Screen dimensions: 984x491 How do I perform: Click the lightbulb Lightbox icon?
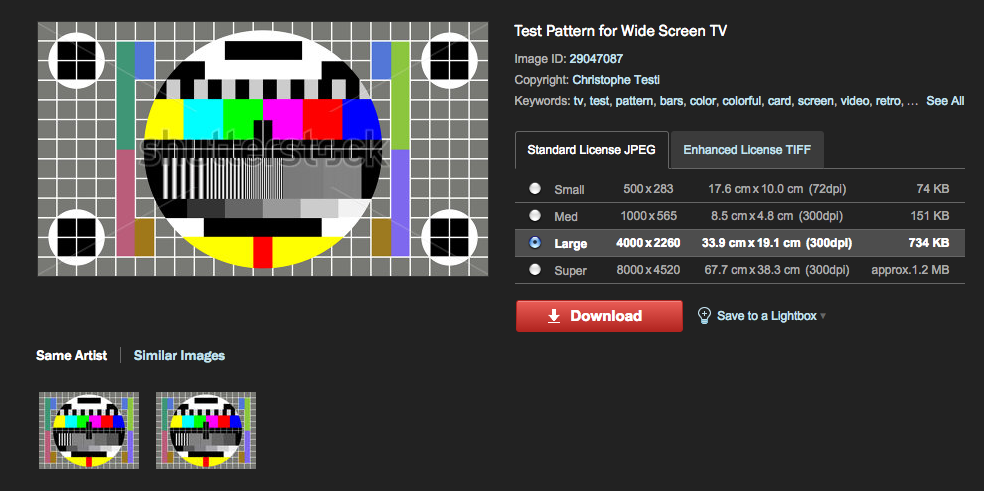(x=705, y=315)
